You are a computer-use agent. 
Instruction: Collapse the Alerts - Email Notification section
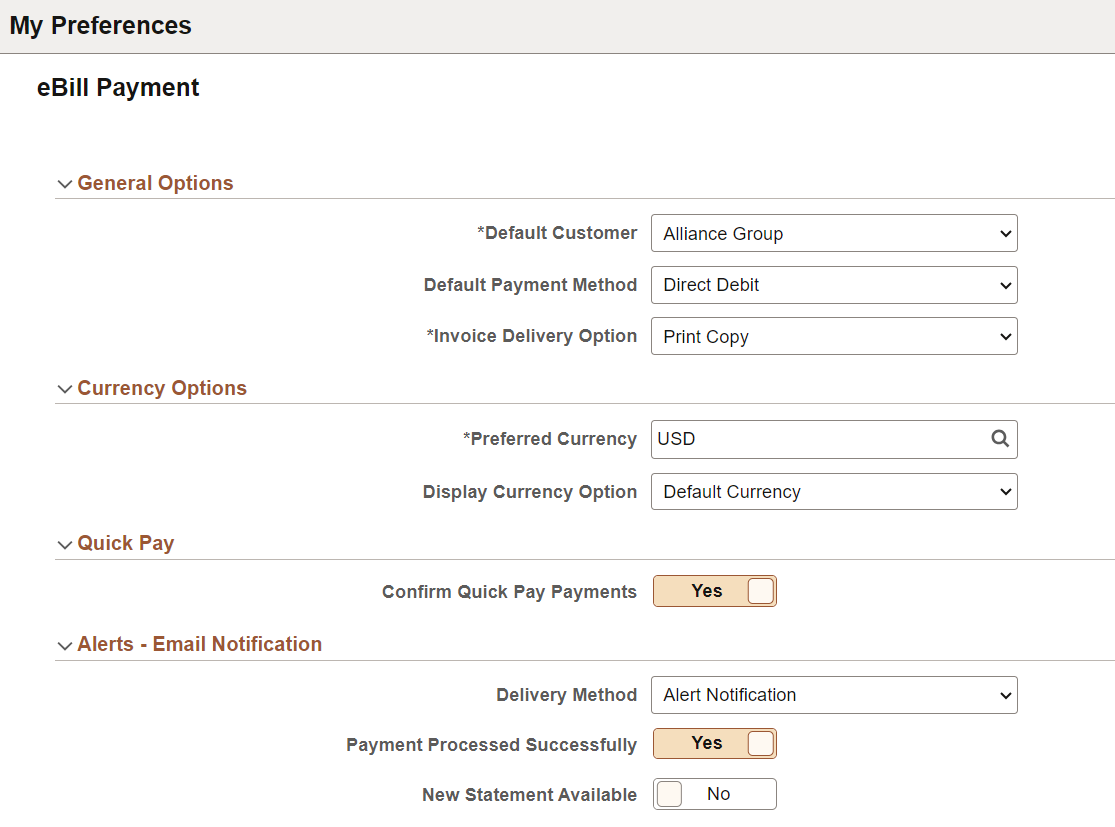[x=64, y=645]
